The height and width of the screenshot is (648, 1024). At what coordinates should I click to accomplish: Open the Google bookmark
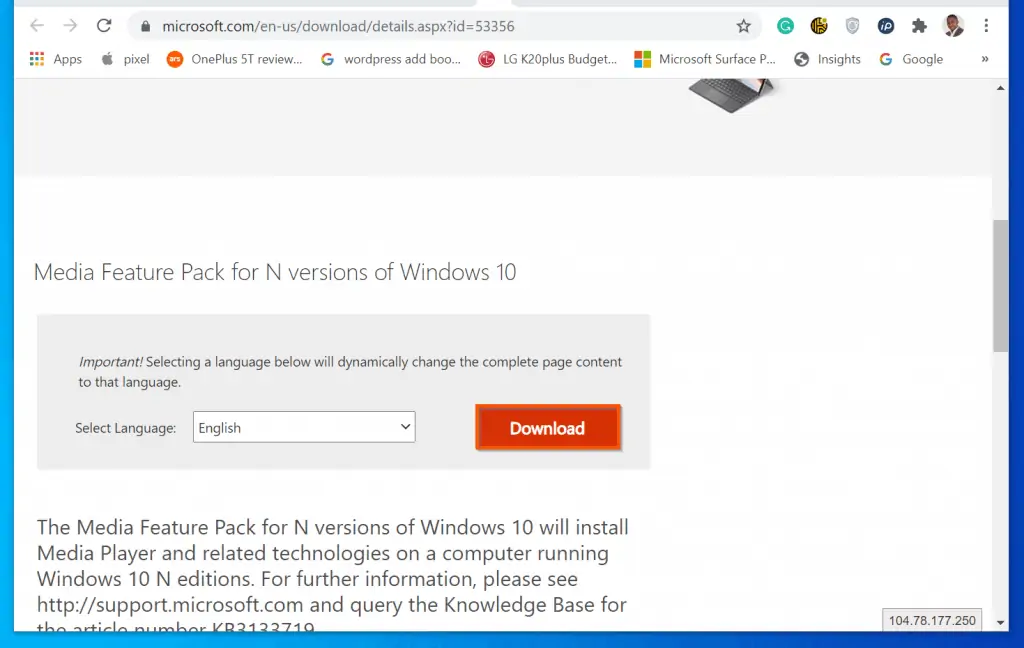tap(911, 59)
